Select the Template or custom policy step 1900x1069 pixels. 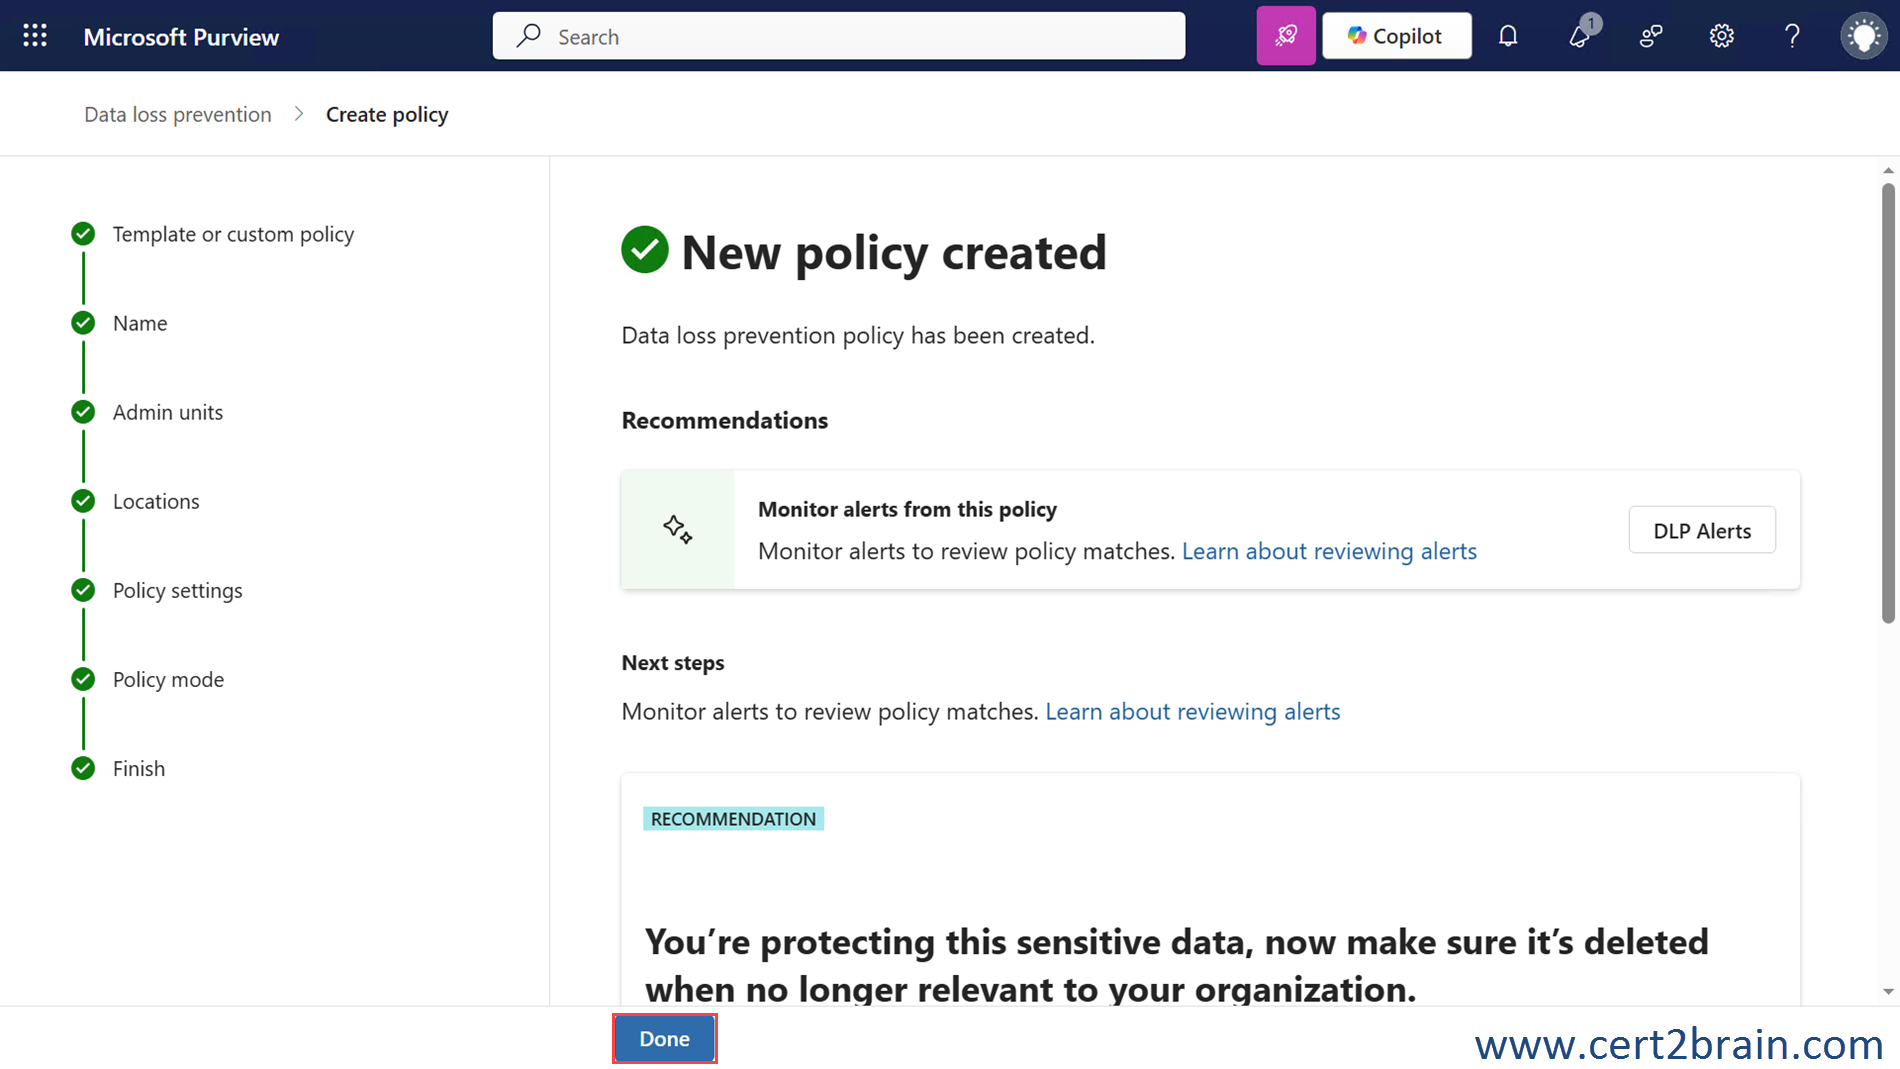233,234
